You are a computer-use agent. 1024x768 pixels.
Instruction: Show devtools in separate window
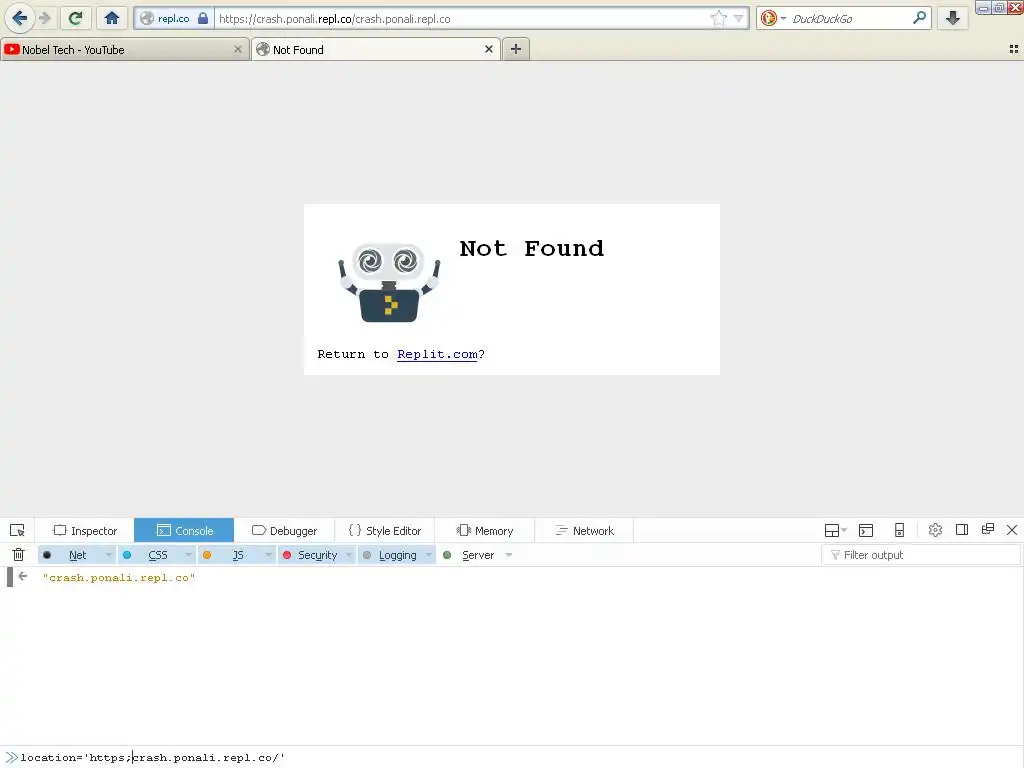click(x=987, y=530)
